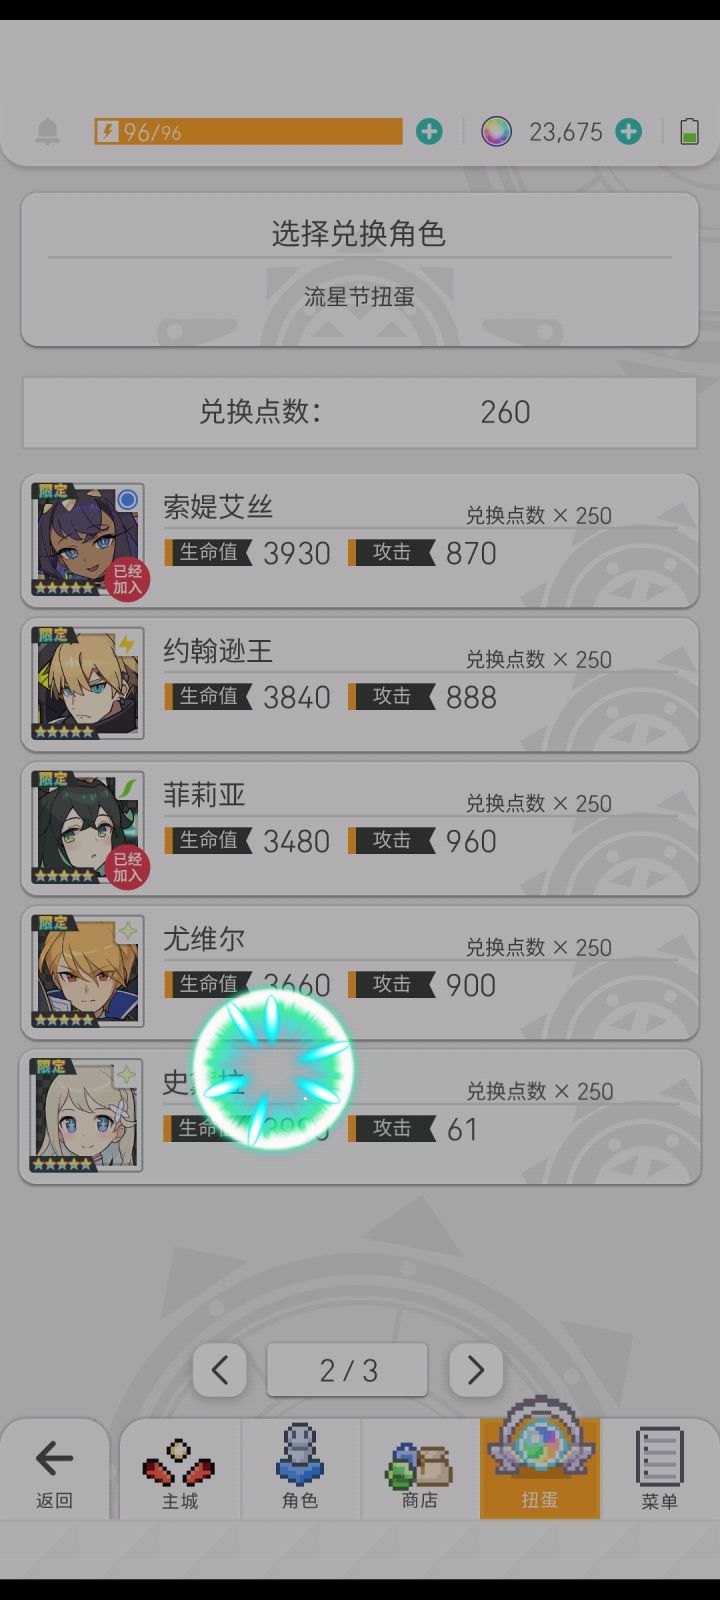Tap the orange stamina bar 96/96
The height and width of the screenshot is (1600, 720).
[x=249, y=131]
